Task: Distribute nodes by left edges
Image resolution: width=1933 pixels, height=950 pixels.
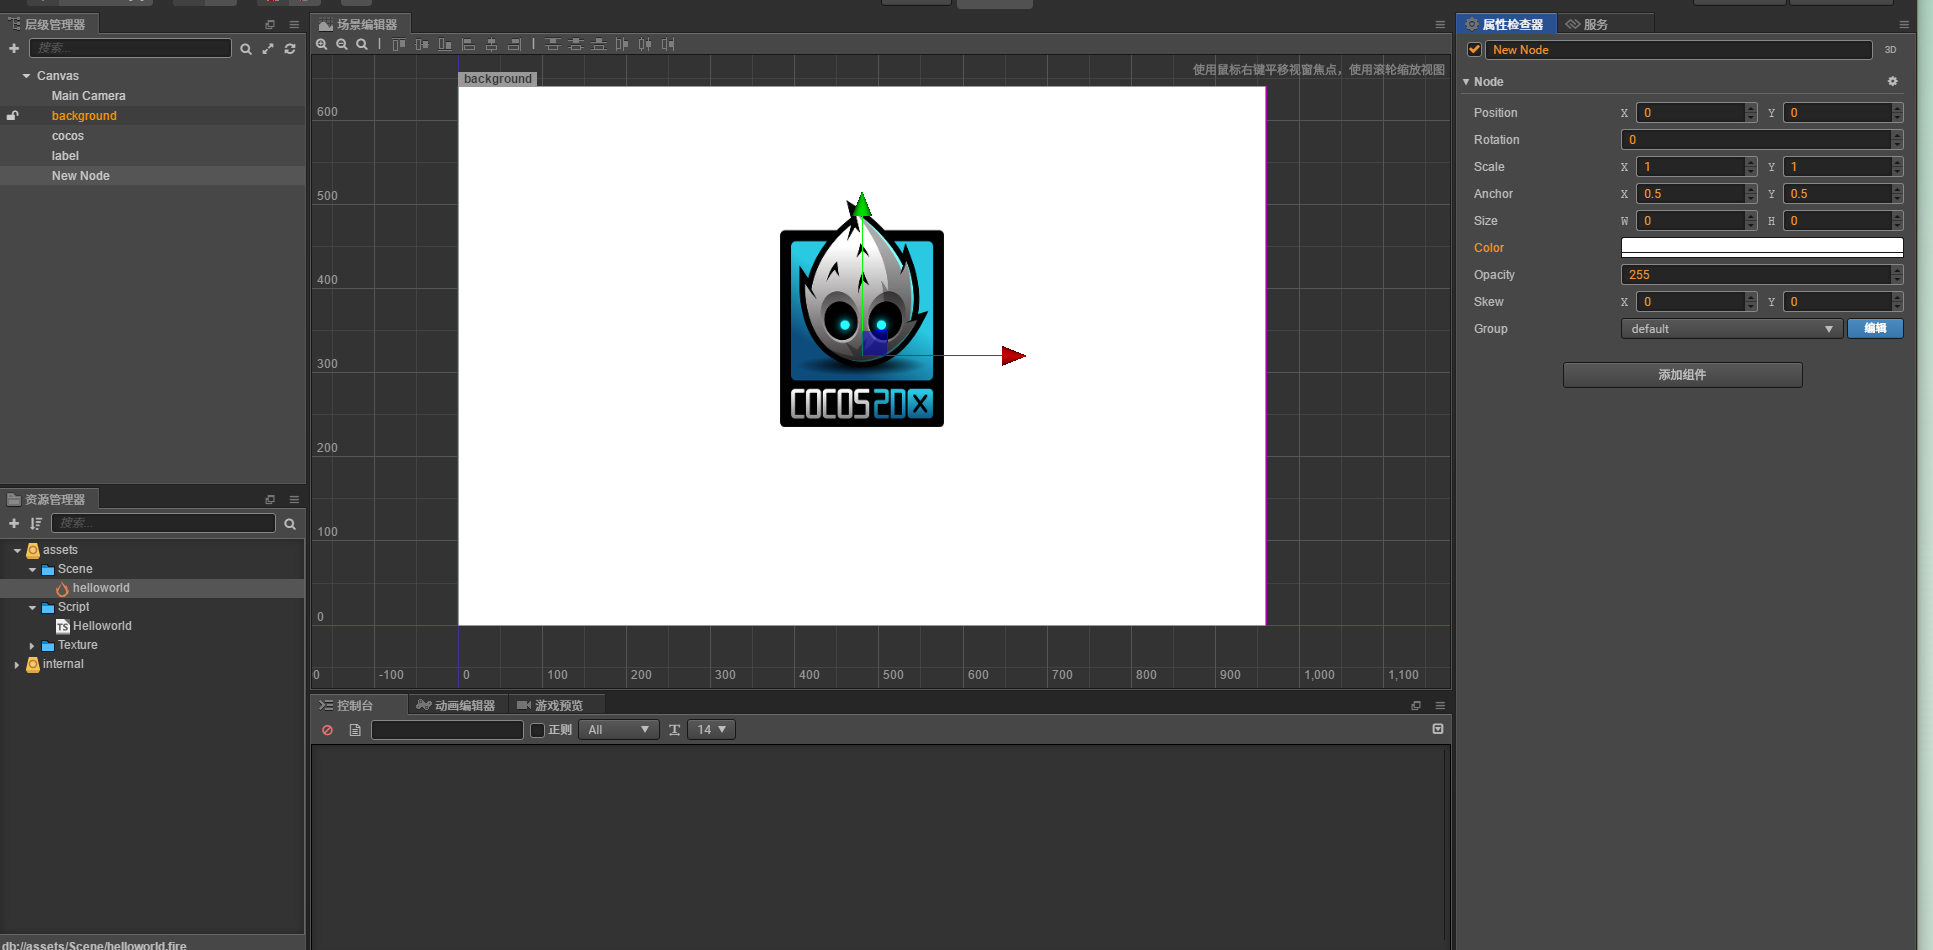Action: click(622, 44)
